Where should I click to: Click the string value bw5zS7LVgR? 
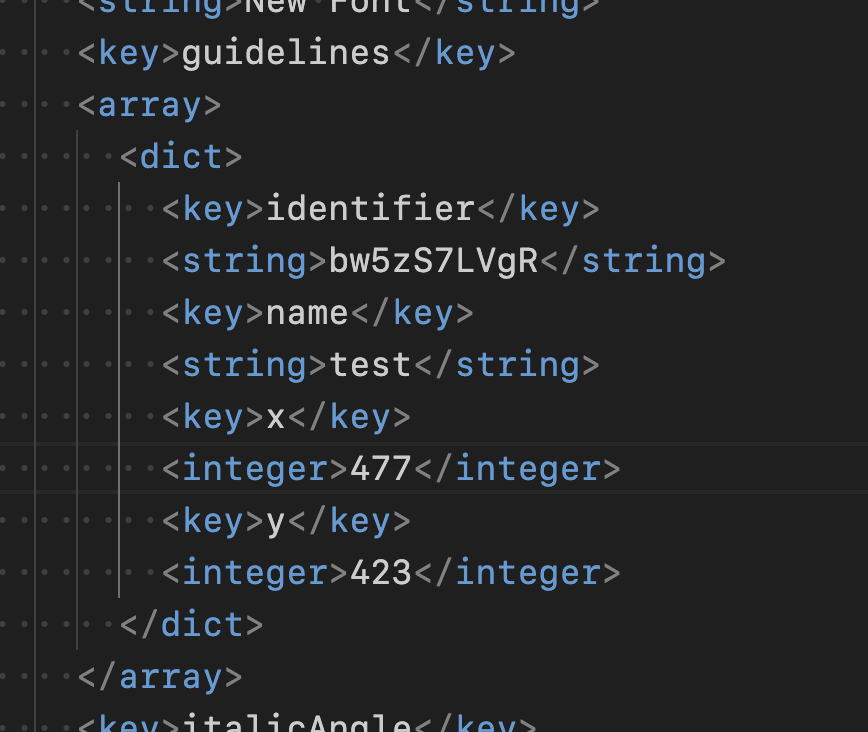(x=434, y=261)
